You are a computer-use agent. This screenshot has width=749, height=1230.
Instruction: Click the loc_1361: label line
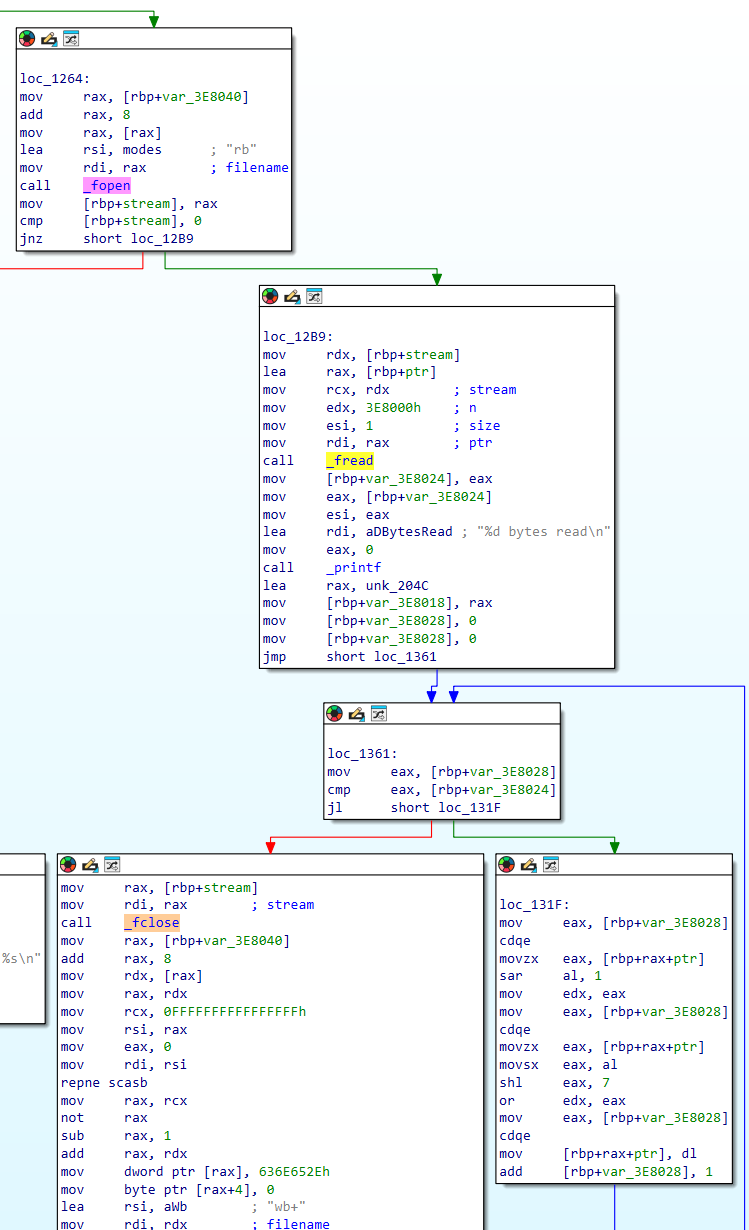click(363, 754)
